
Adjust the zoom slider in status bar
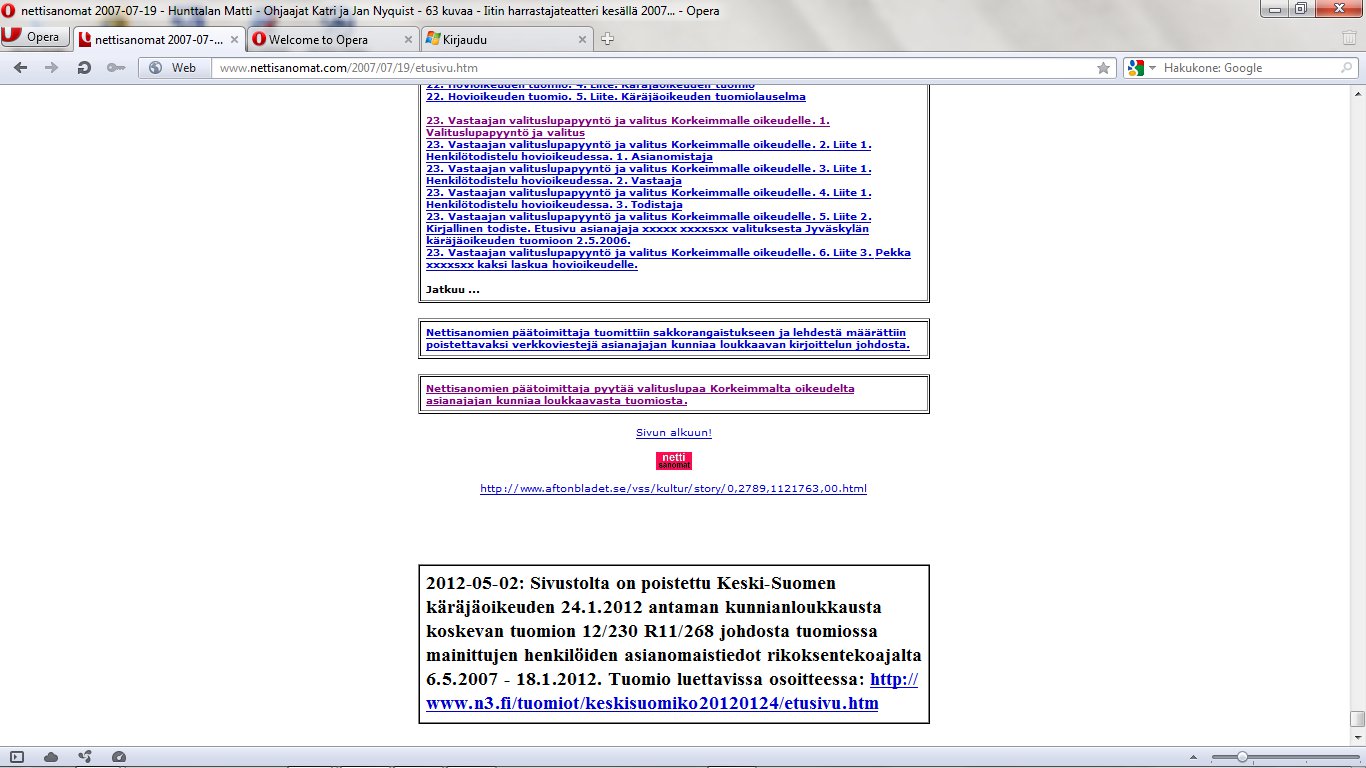1241,757
